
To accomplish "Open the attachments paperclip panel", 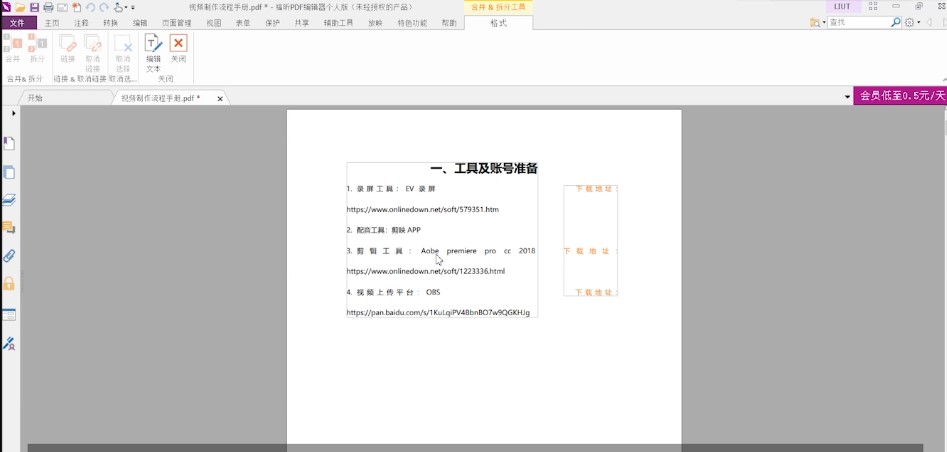I will coord(9,256).
